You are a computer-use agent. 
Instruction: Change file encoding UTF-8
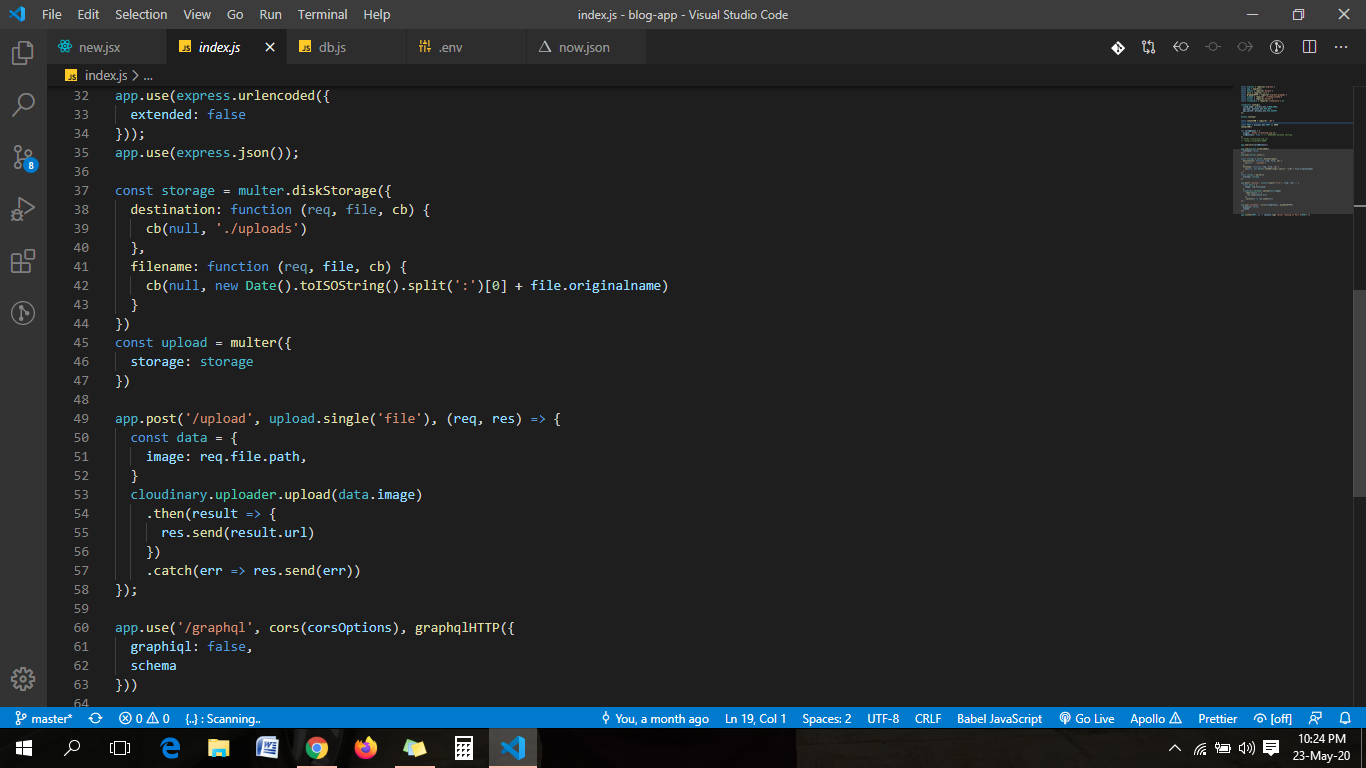(x=883, y=718)
